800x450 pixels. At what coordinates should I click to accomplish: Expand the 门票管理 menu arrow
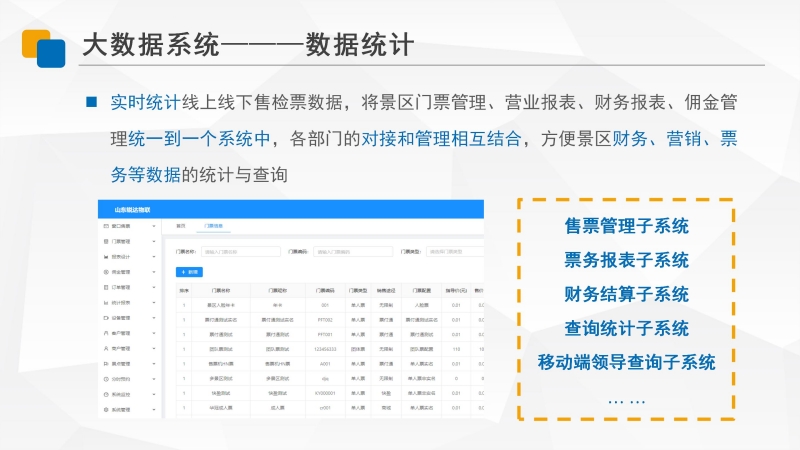coord(154,241)
